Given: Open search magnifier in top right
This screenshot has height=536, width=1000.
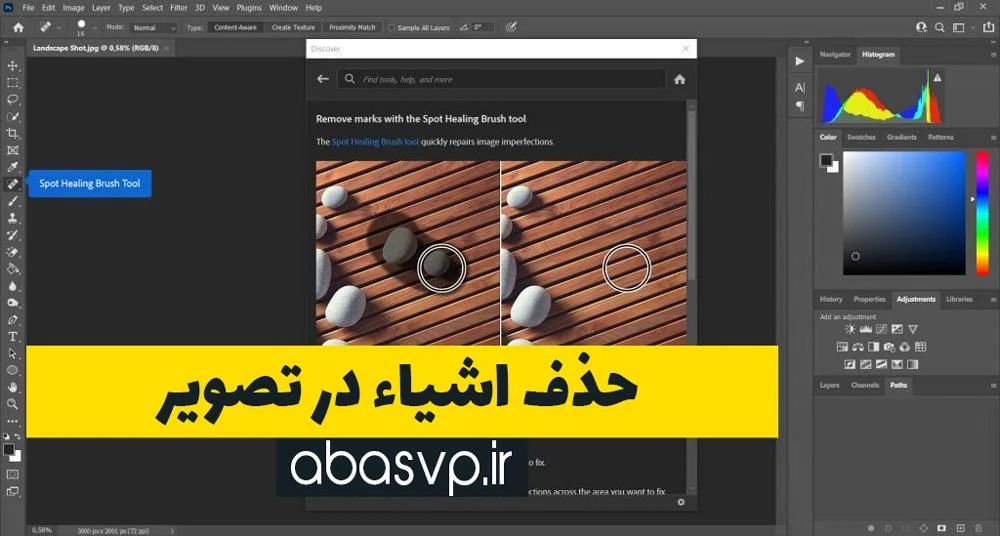Looking at the screenshot, I should (939, 27).
